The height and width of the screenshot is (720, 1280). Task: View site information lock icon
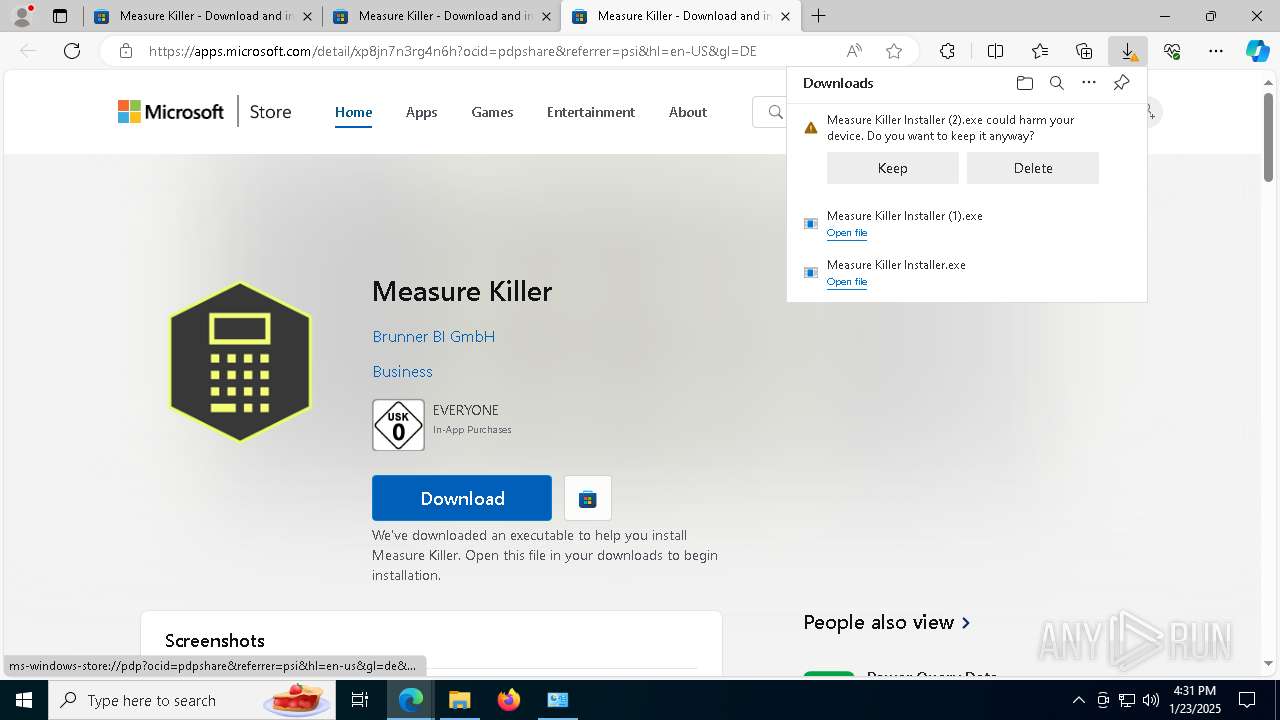(125, 51)
